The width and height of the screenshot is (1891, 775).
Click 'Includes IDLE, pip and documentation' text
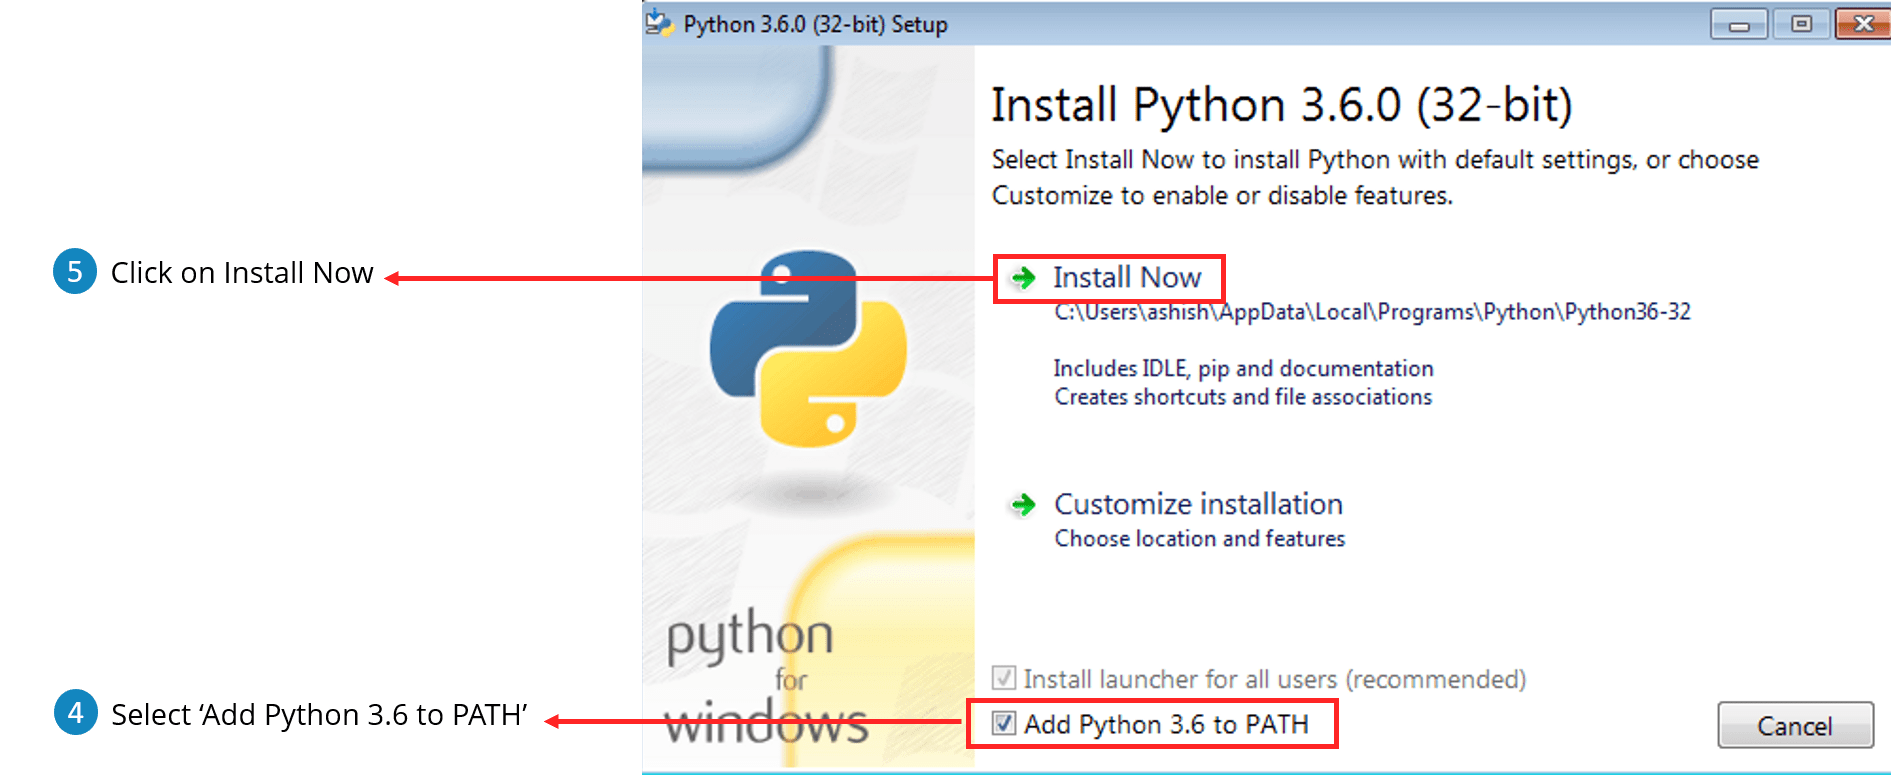click(1243, 369)
